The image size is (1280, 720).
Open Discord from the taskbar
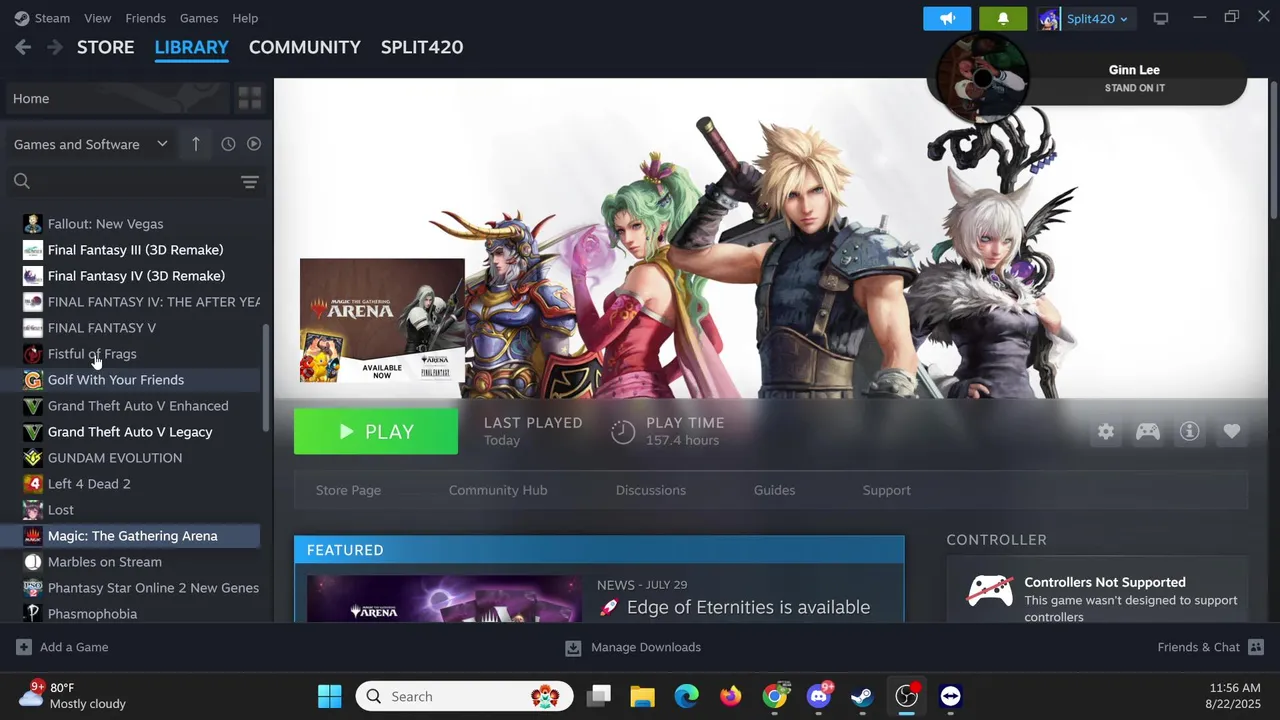click(x=819, y=696)
